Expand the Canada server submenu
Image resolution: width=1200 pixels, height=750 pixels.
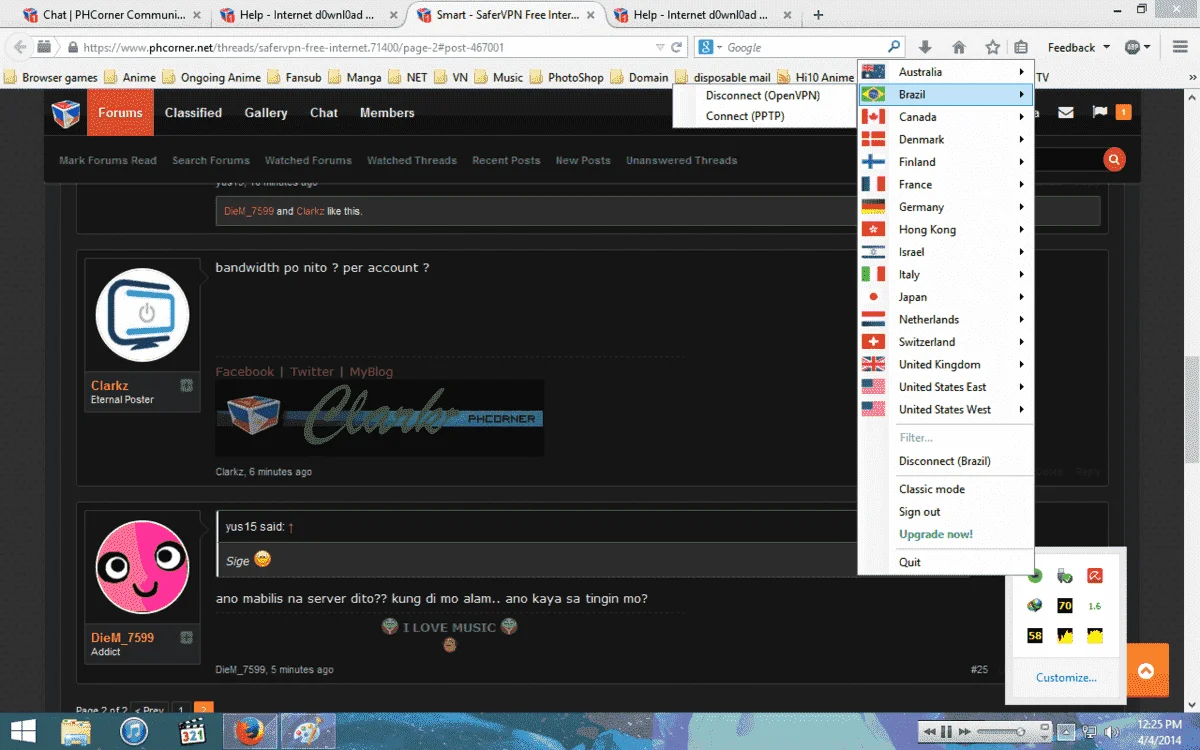(x=945, y=117)
